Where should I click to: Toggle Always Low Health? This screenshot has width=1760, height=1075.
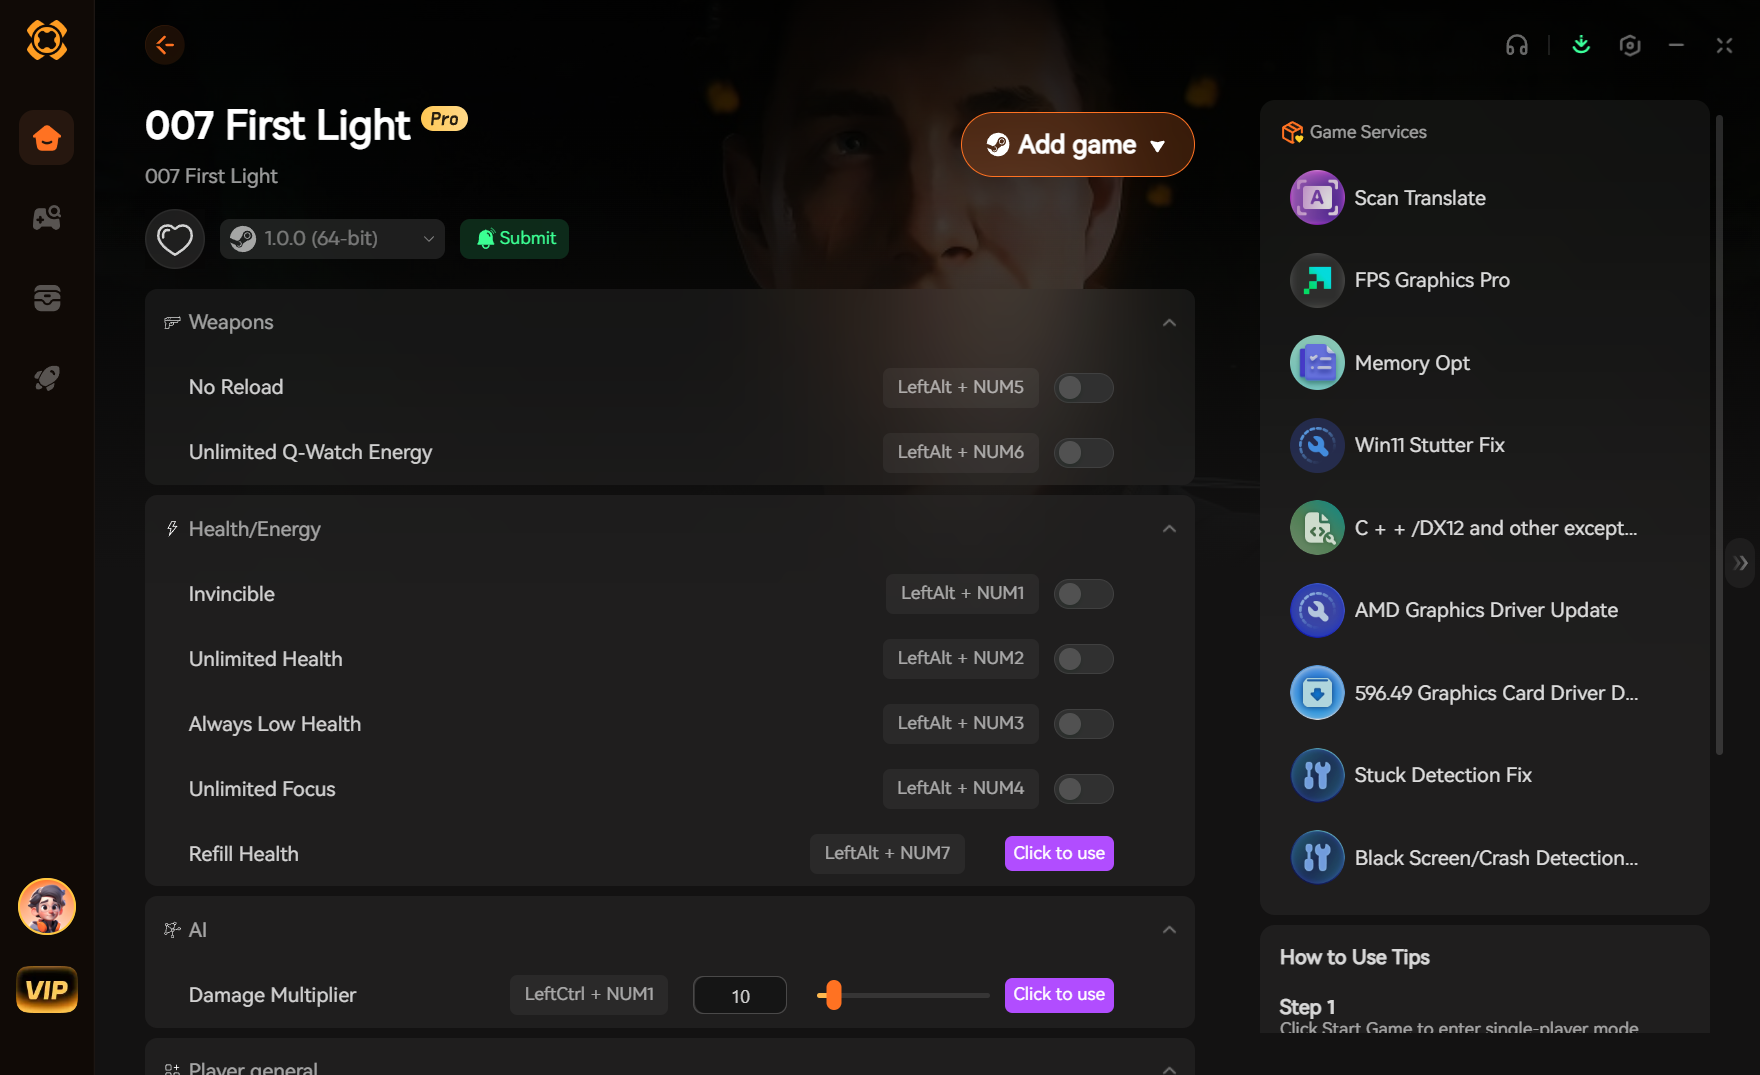pyautogui.click(x=1084, y=724)
